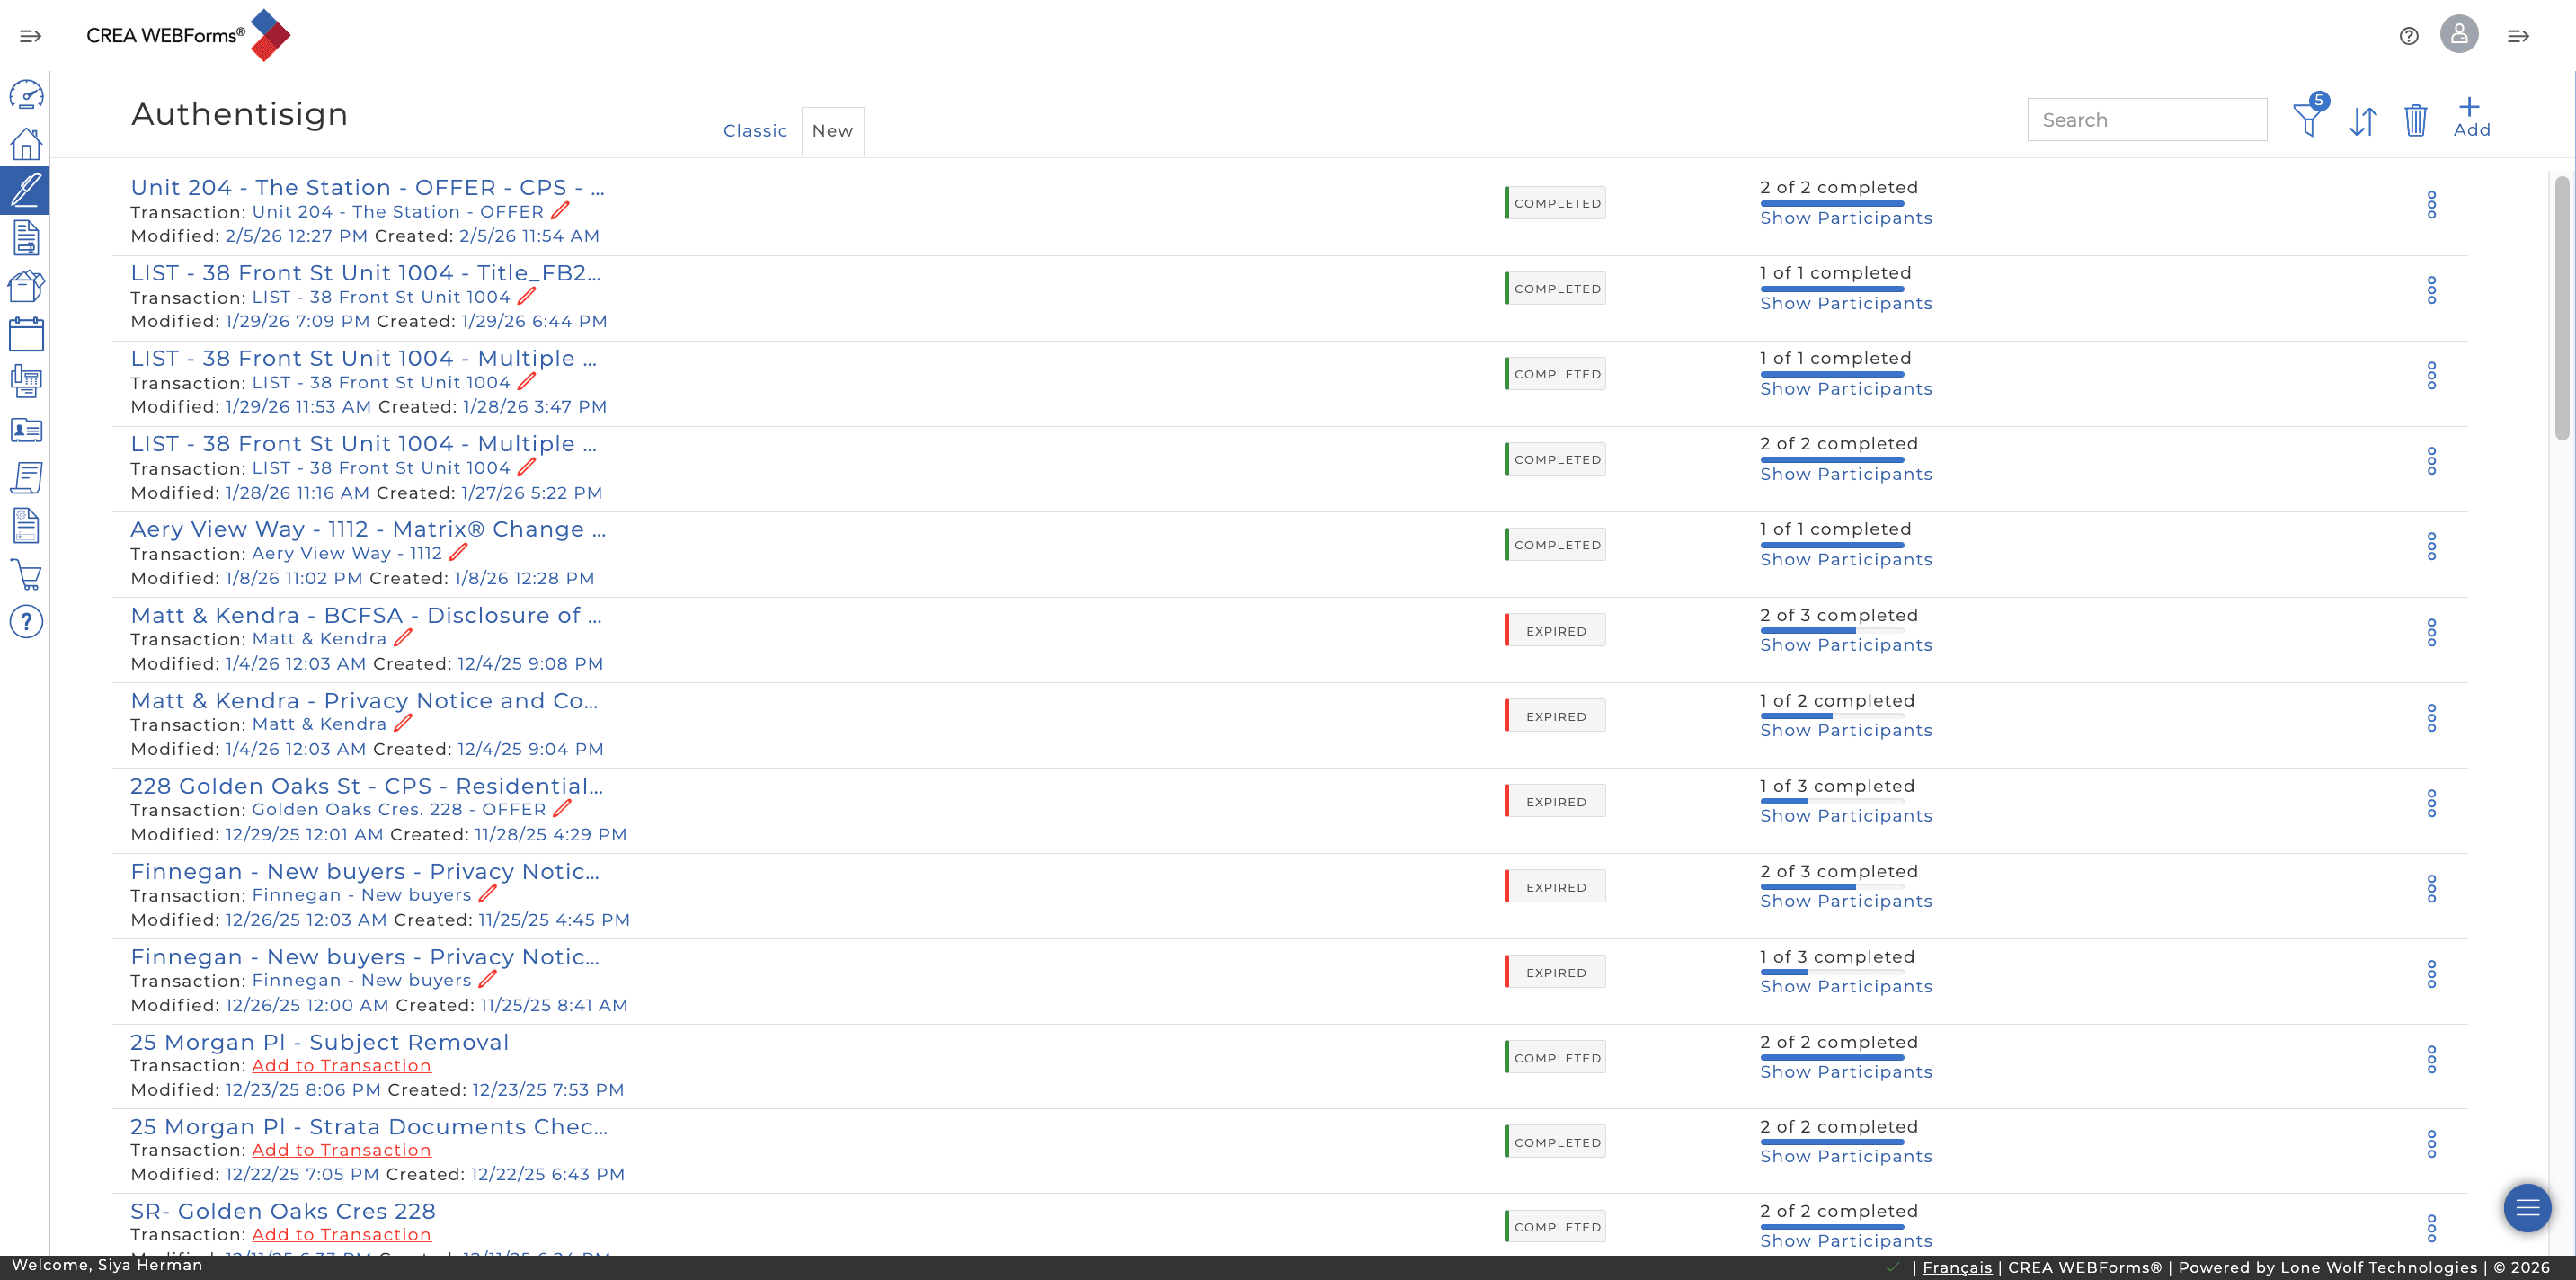This screenshot has width=2576, height=1280.
Task: Open SR- Golden Oaks Cres 228 signing
Action: 283,1211
